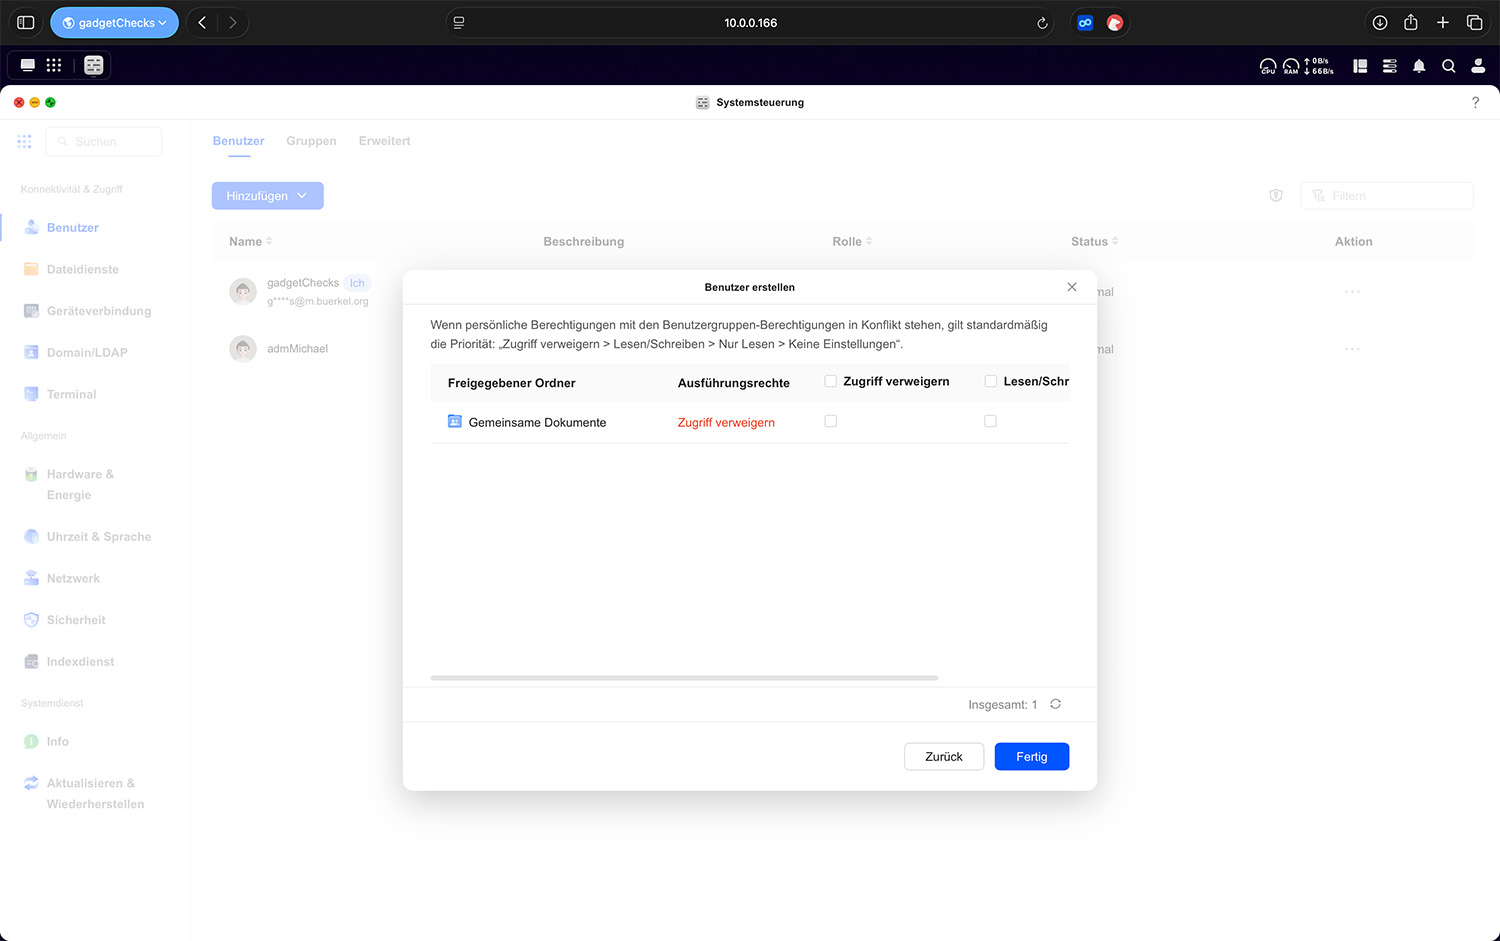The image size is (1500, 941).
Task: Tick Lesen/Schreiben for Gemeinsame Dokumente
Action: pos(990,421)
